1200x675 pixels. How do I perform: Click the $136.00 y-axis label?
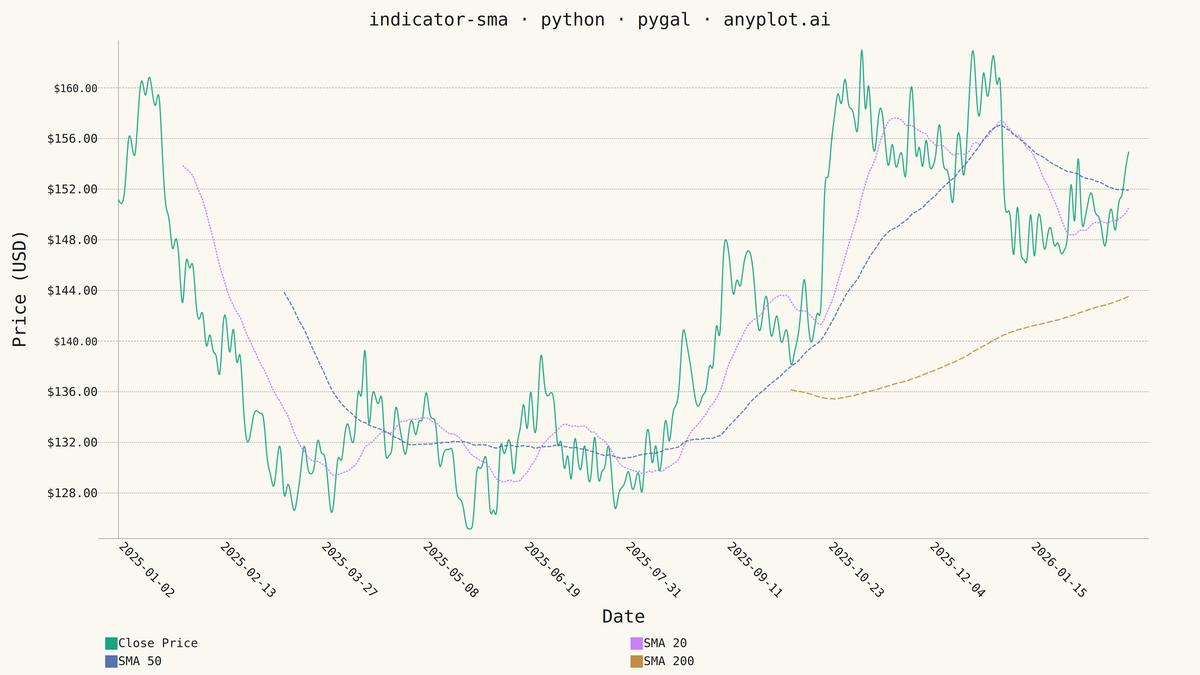click(x=72, y=392)
